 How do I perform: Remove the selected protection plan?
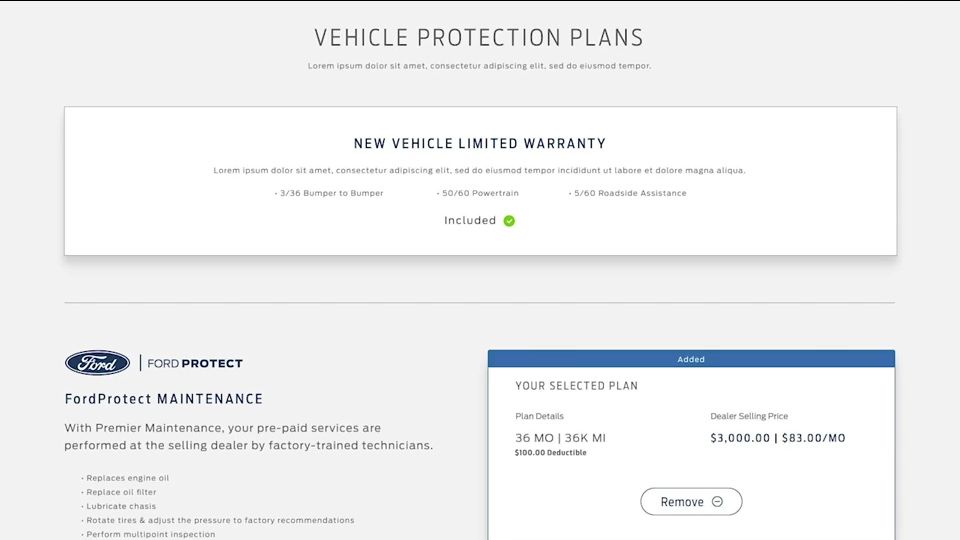pyautogui.click(x=691, y=501)
